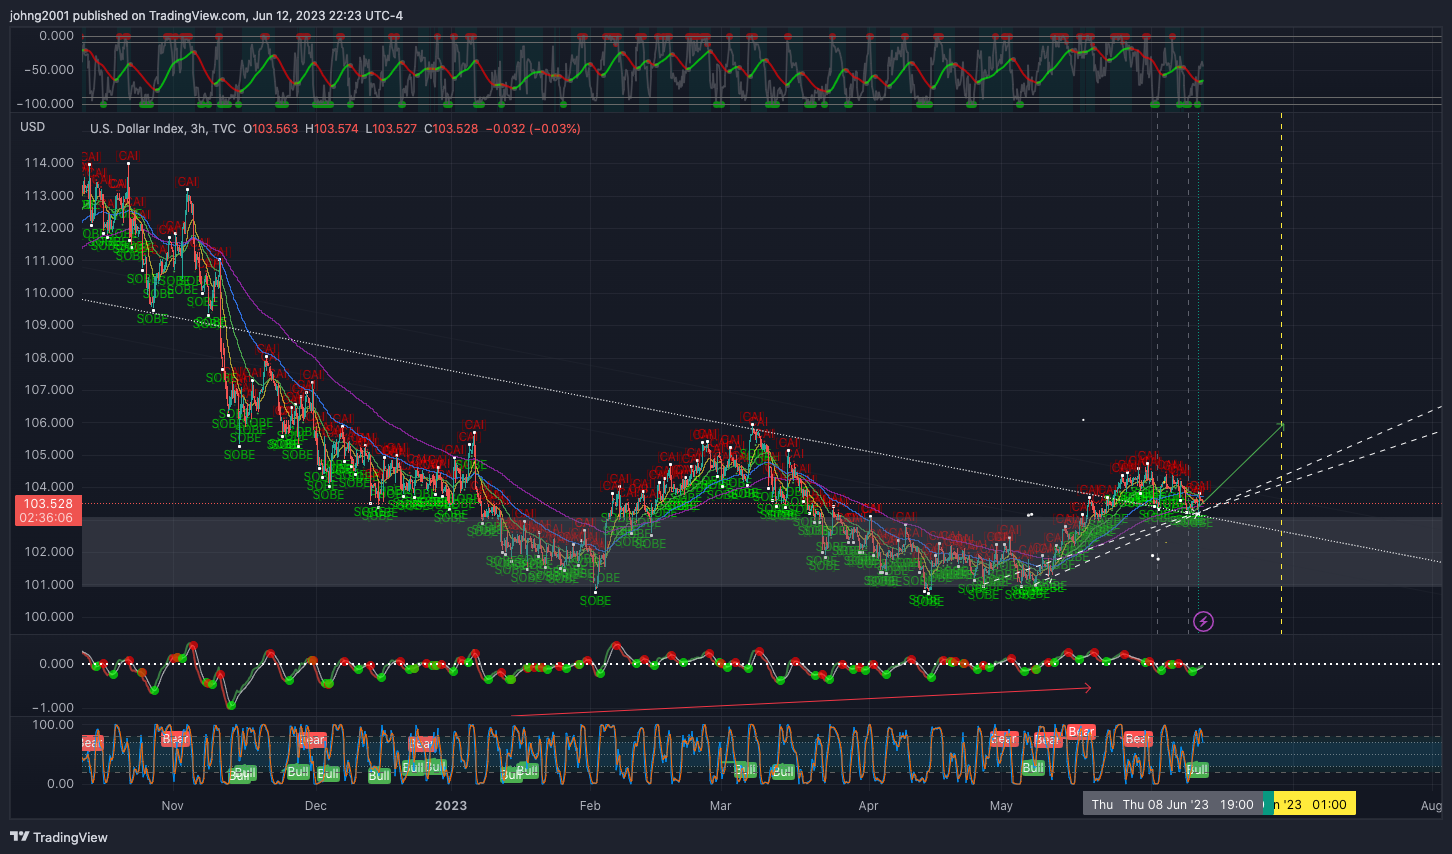Viewport: 1452px width, 854px height.
Task: Click the 2023 label on the time axis
Action: click(x=451, y=806)
